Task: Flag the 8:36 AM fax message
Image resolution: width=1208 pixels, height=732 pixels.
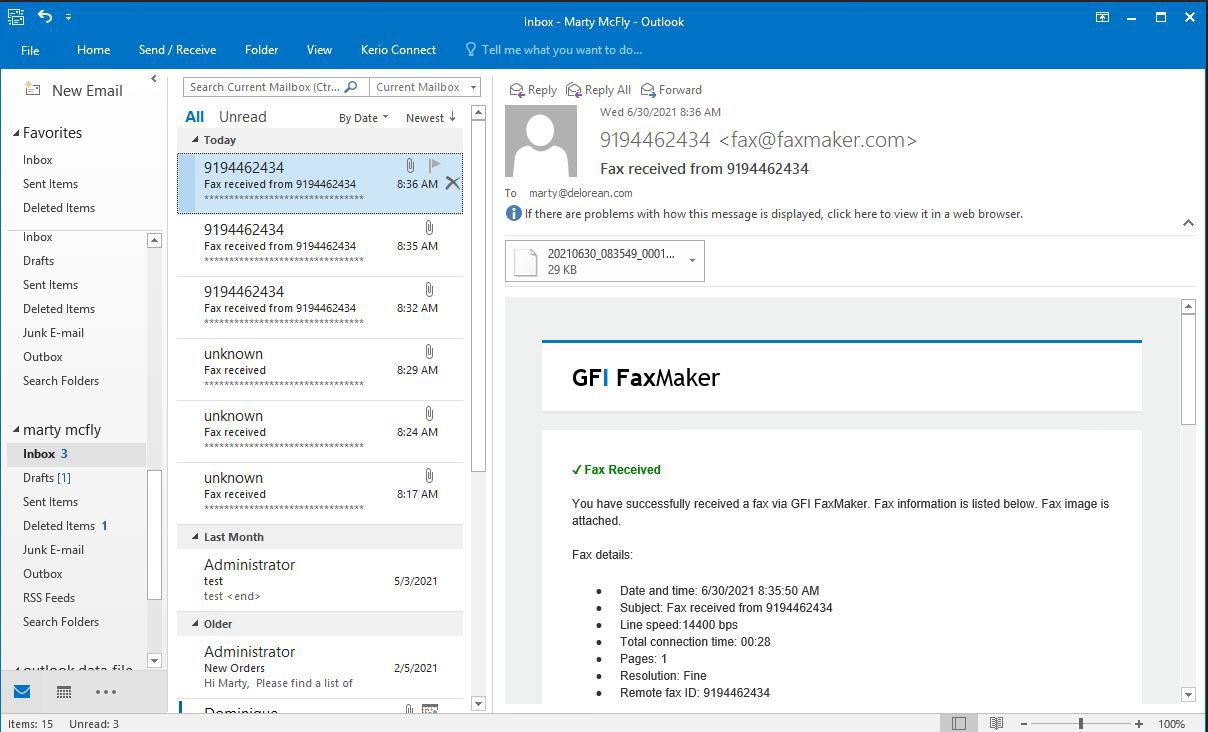Action: coord(434,166)
